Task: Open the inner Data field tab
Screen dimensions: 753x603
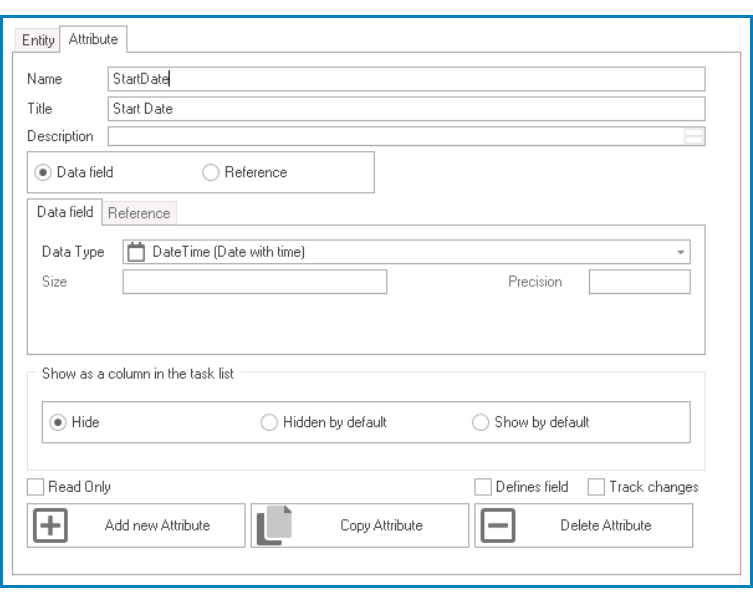Action: pyautogui.click(x=65, y=212)
